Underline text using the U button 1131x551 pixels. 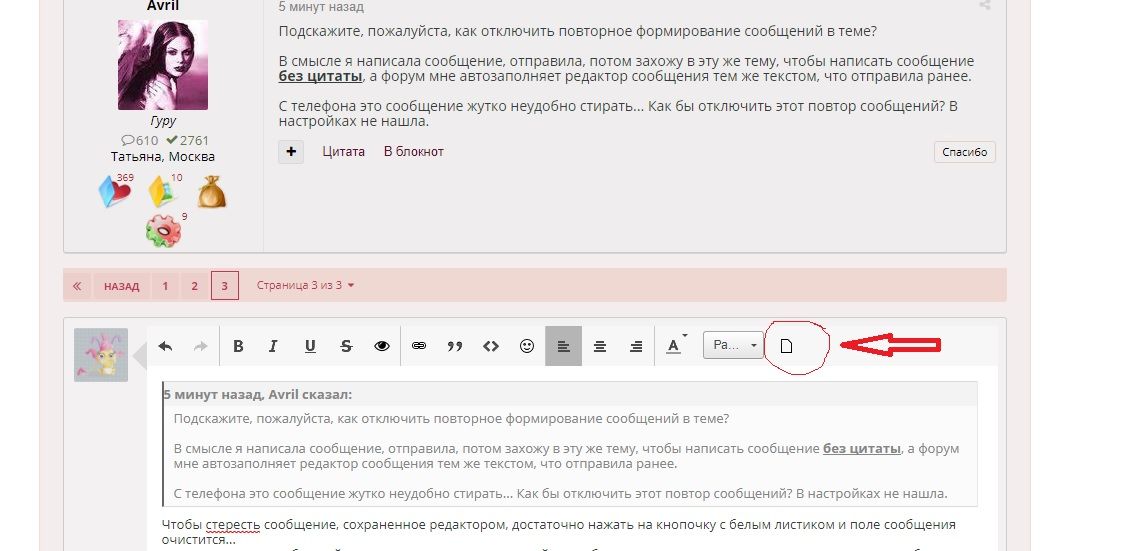pyautogui.click(x=310, y=346)
